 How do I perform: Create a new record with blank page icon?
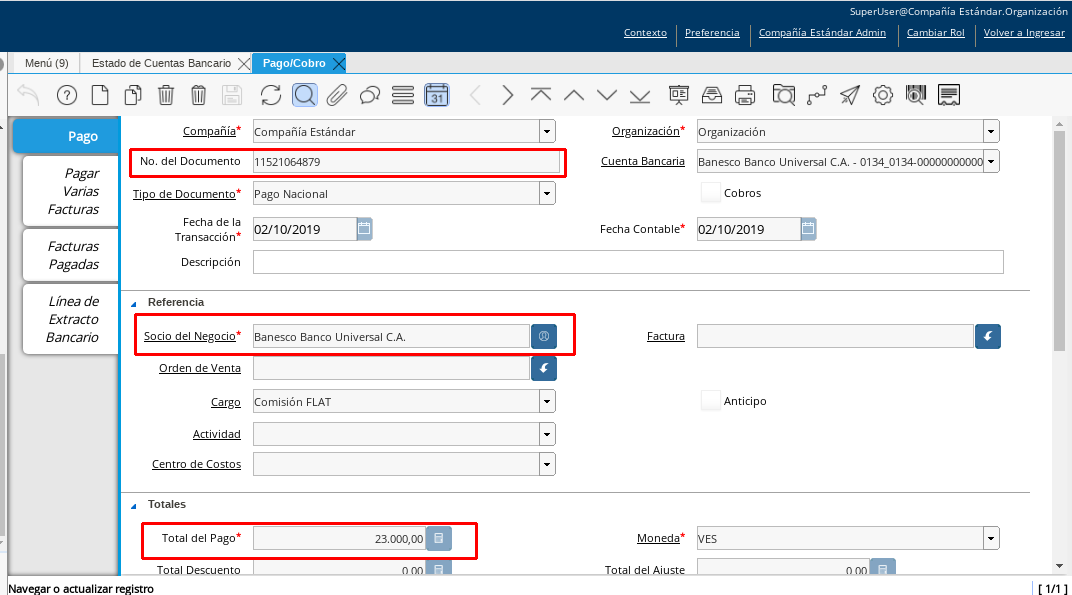100,95
